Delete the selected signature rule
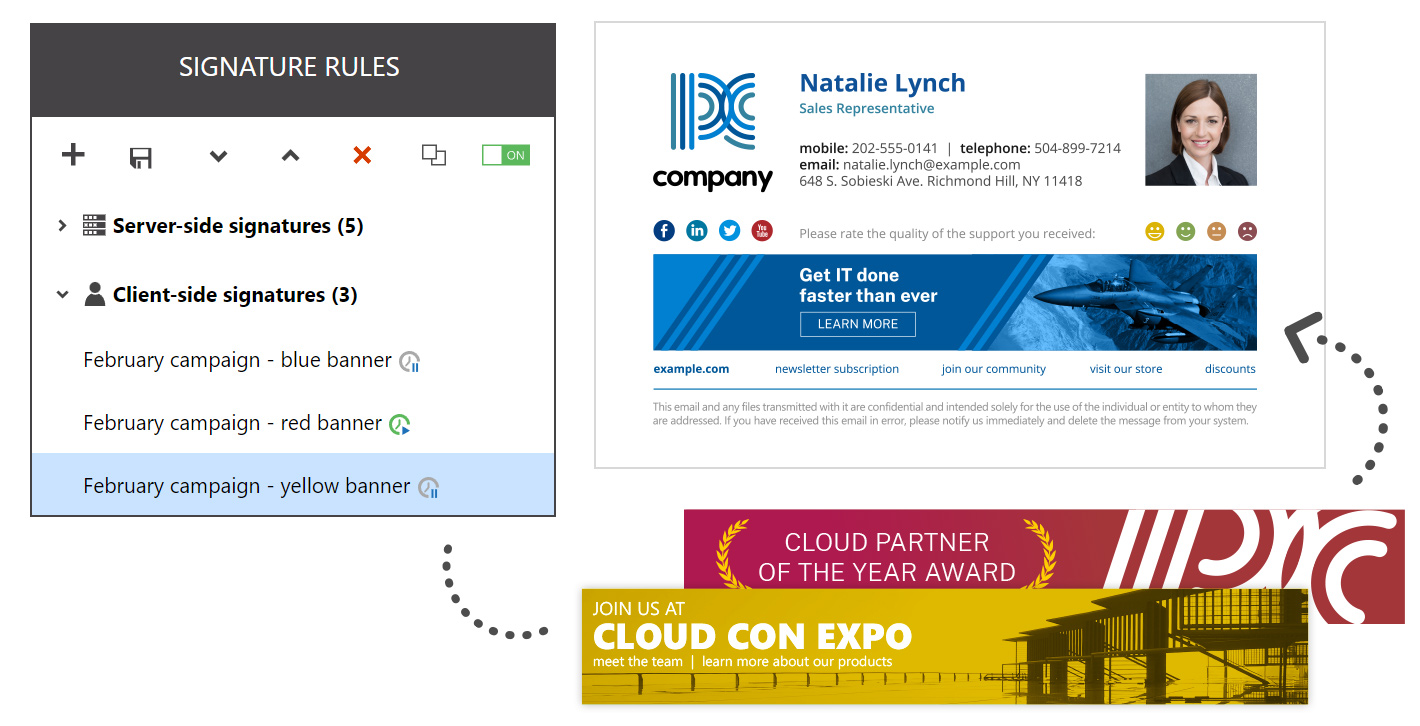1420x726 pixels. point(361,155)
